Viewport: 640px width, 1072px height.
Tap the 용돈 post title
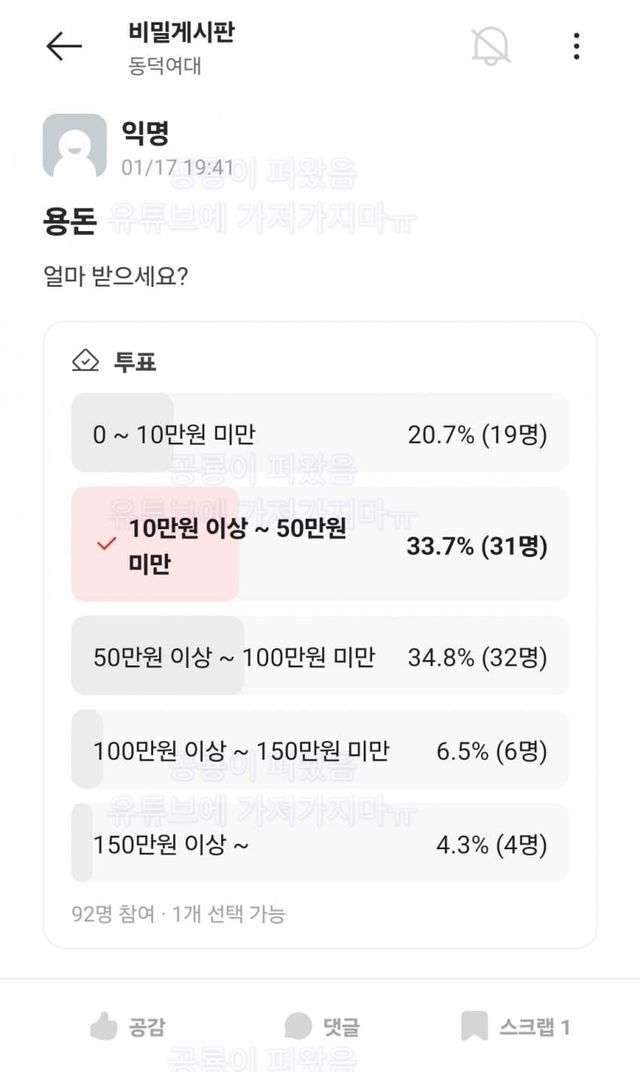pos(69,222)
